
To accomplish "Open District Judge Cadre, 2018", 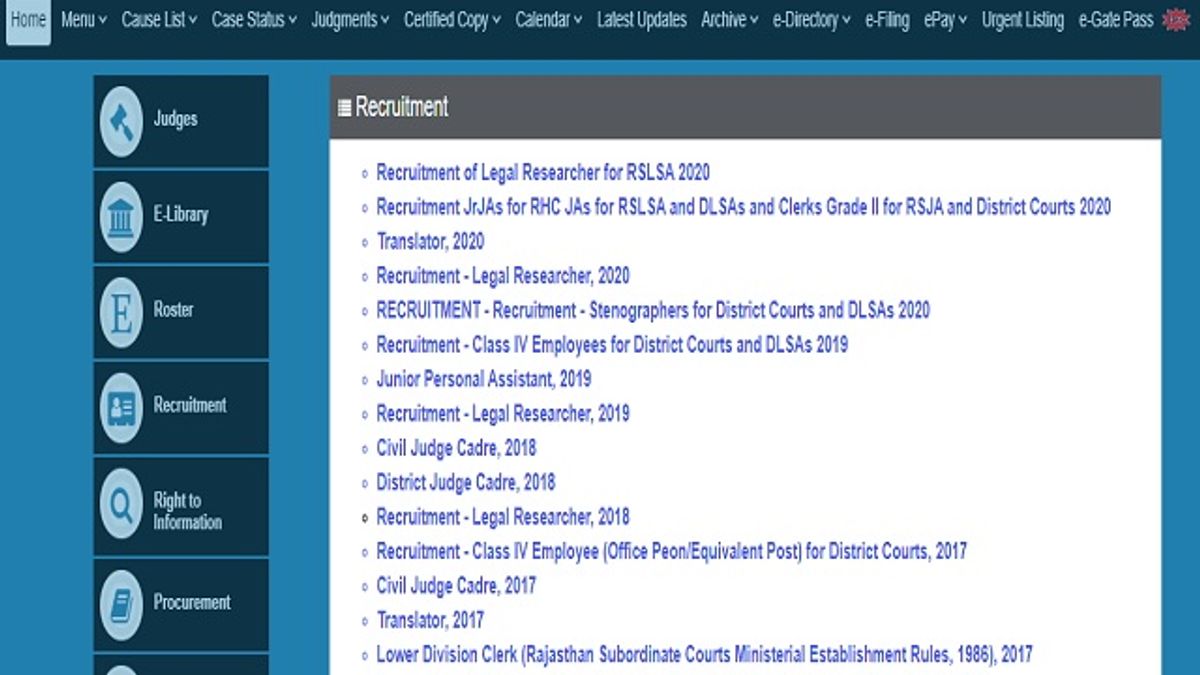I will point(465,482).
